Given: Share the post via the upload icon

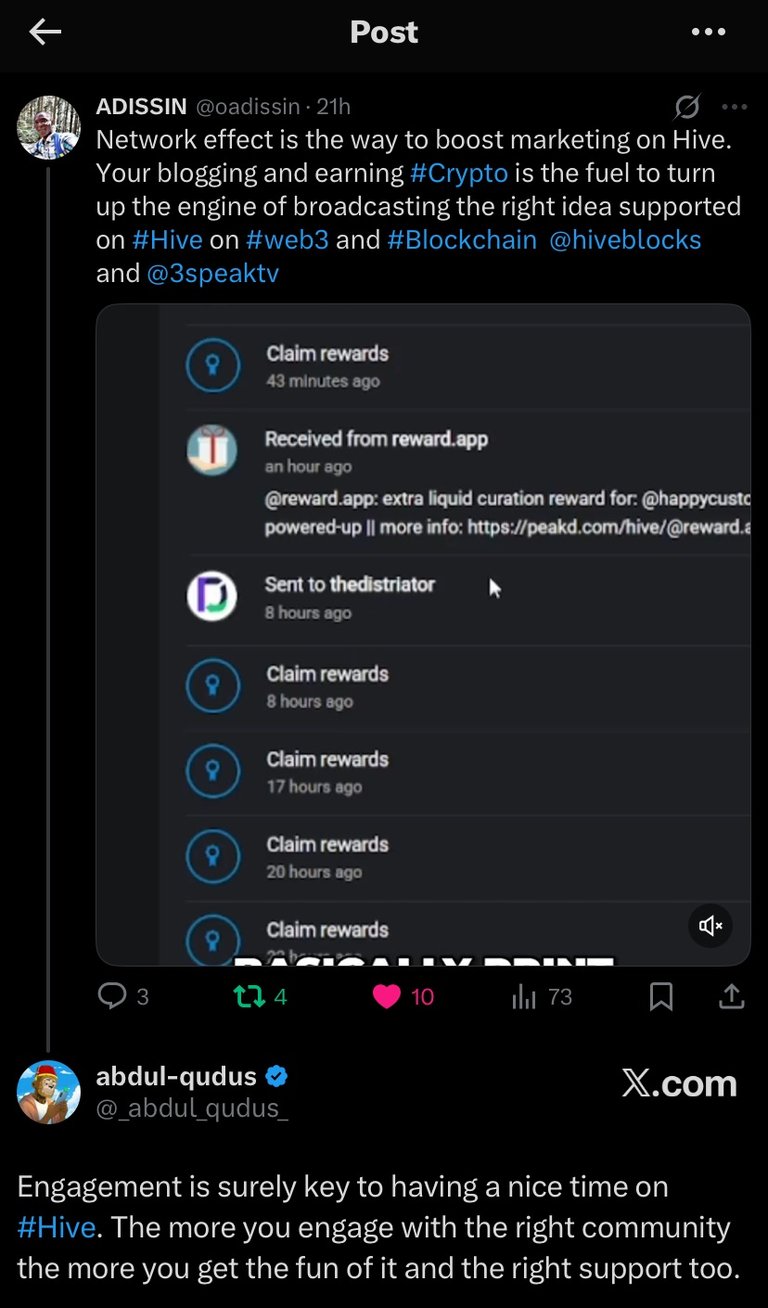Looking at the screenshot, I should 731,996.
